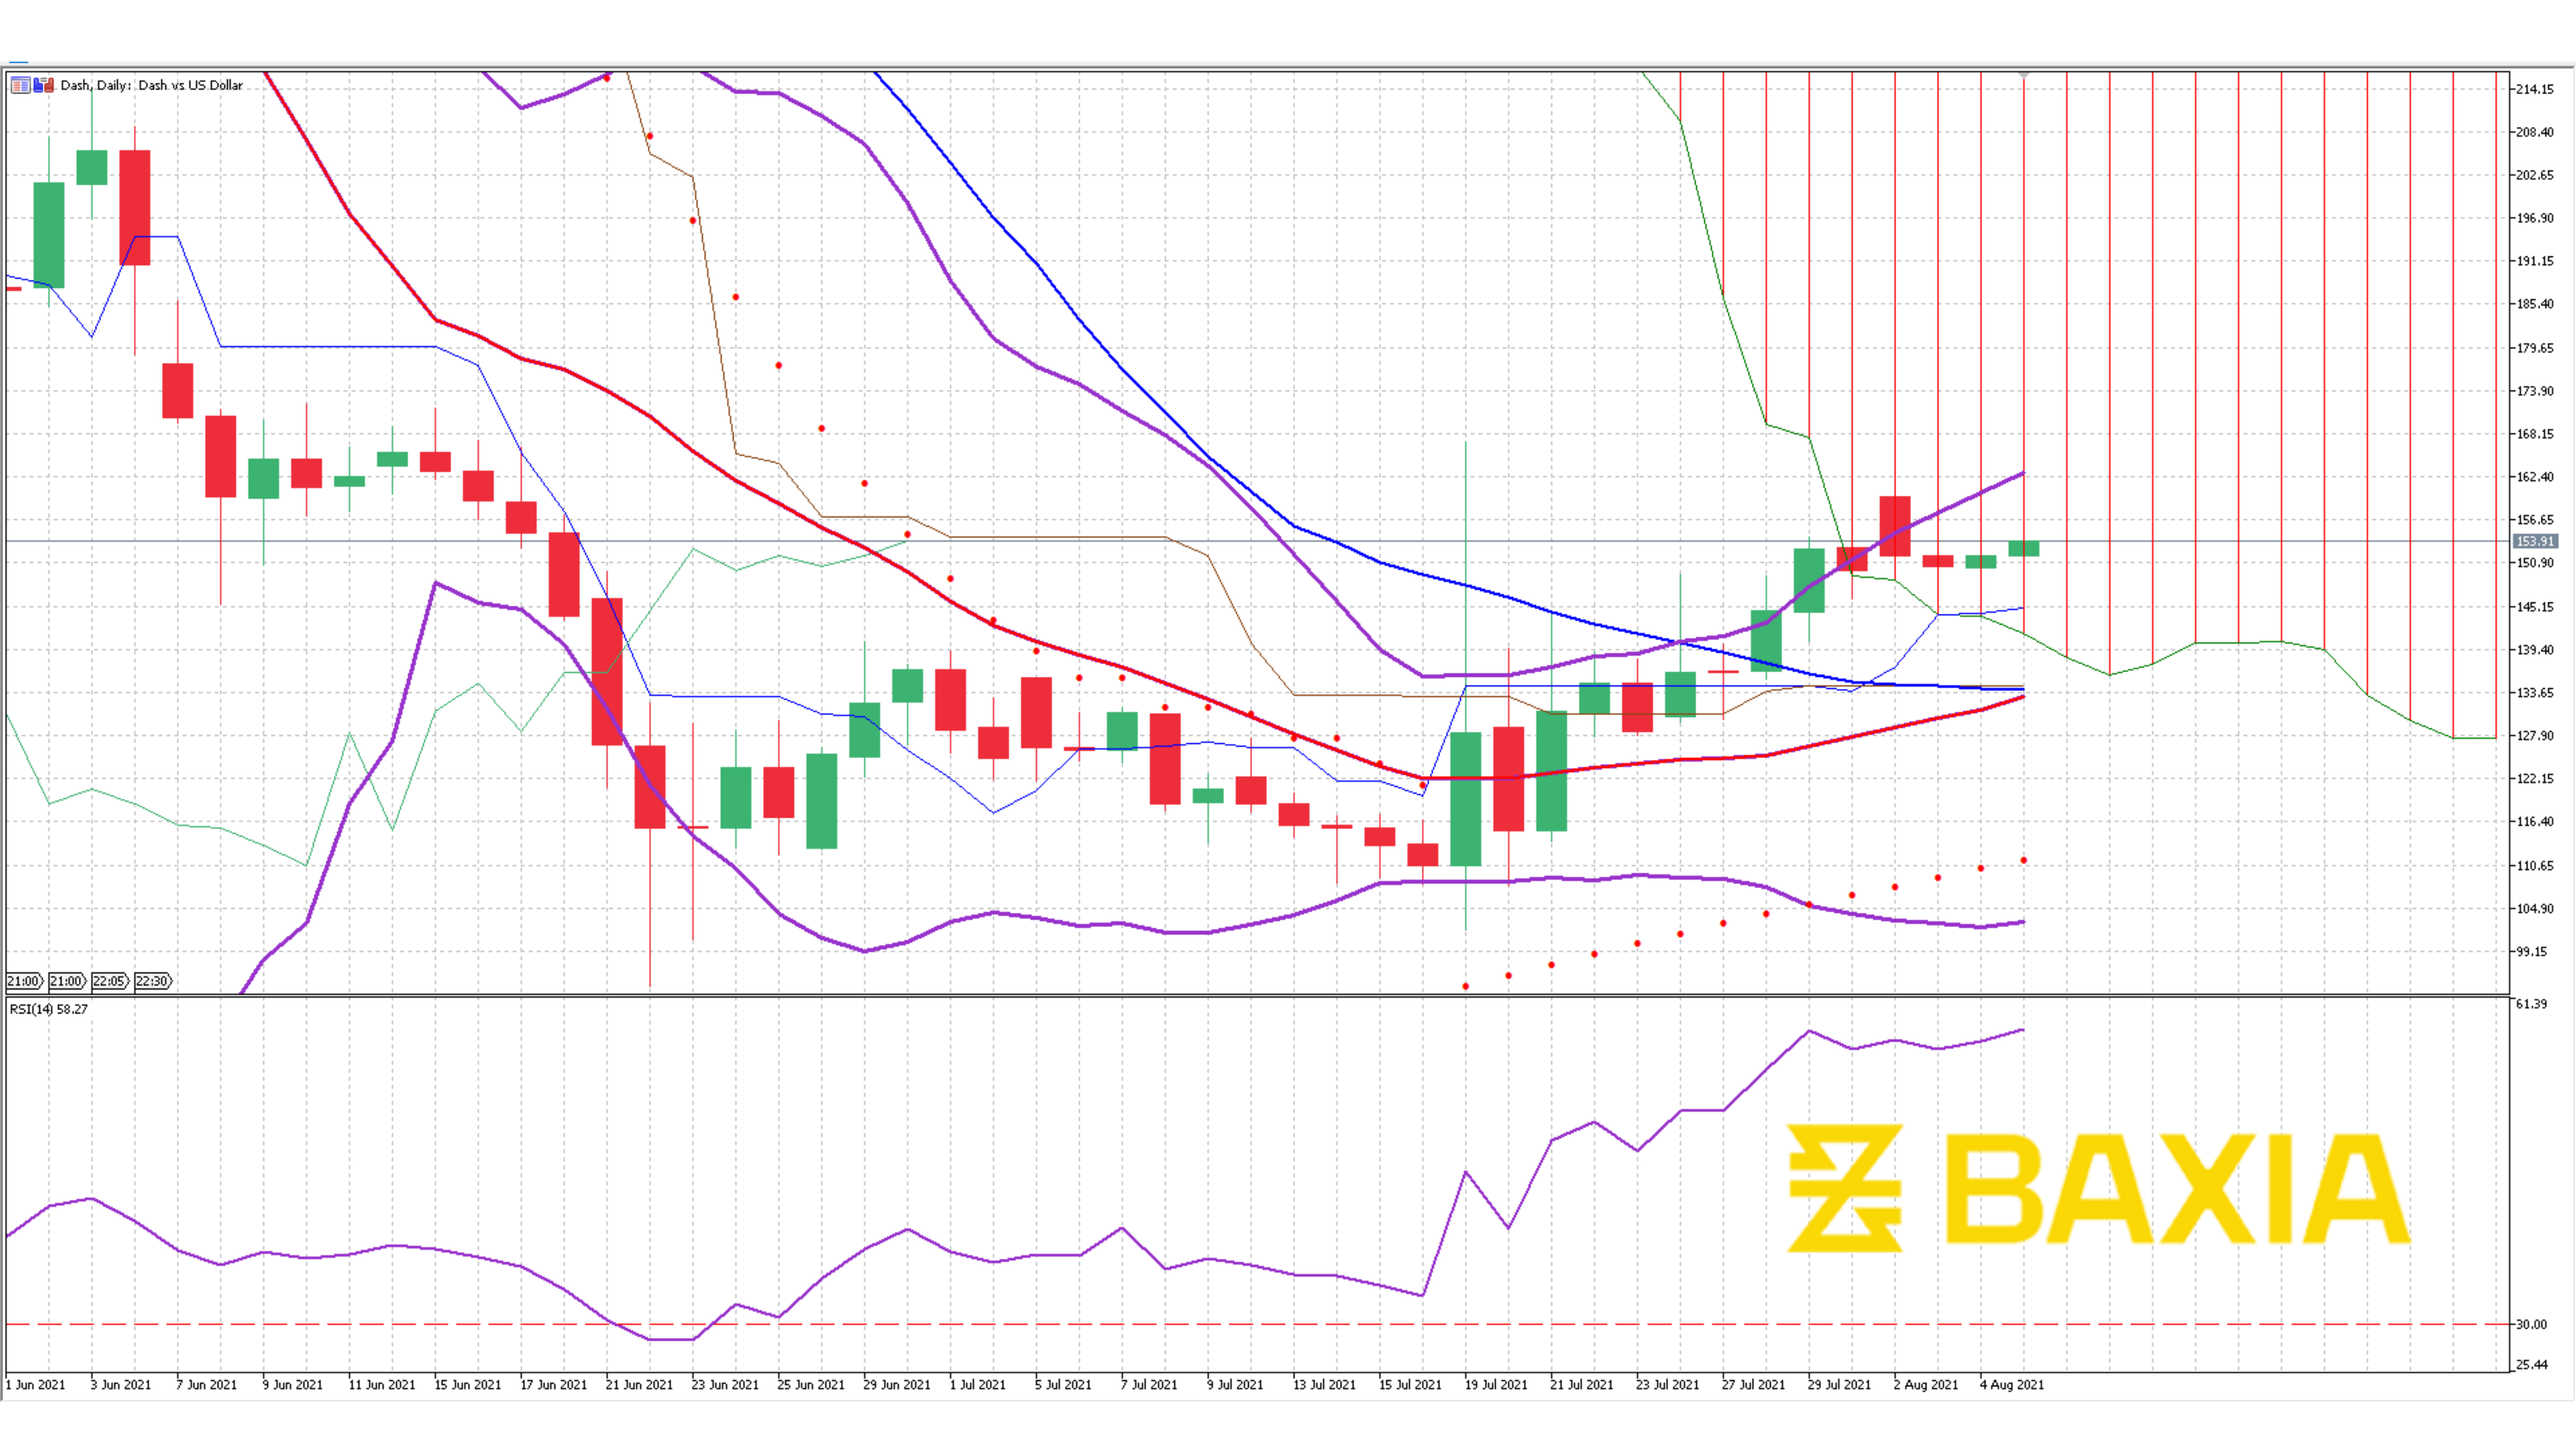Click the 'Dash, Daily: Dash vs US Dollar' title
Image resolution: width=2576 pixels, height=1451 pixels.
(x=151, y=85)
